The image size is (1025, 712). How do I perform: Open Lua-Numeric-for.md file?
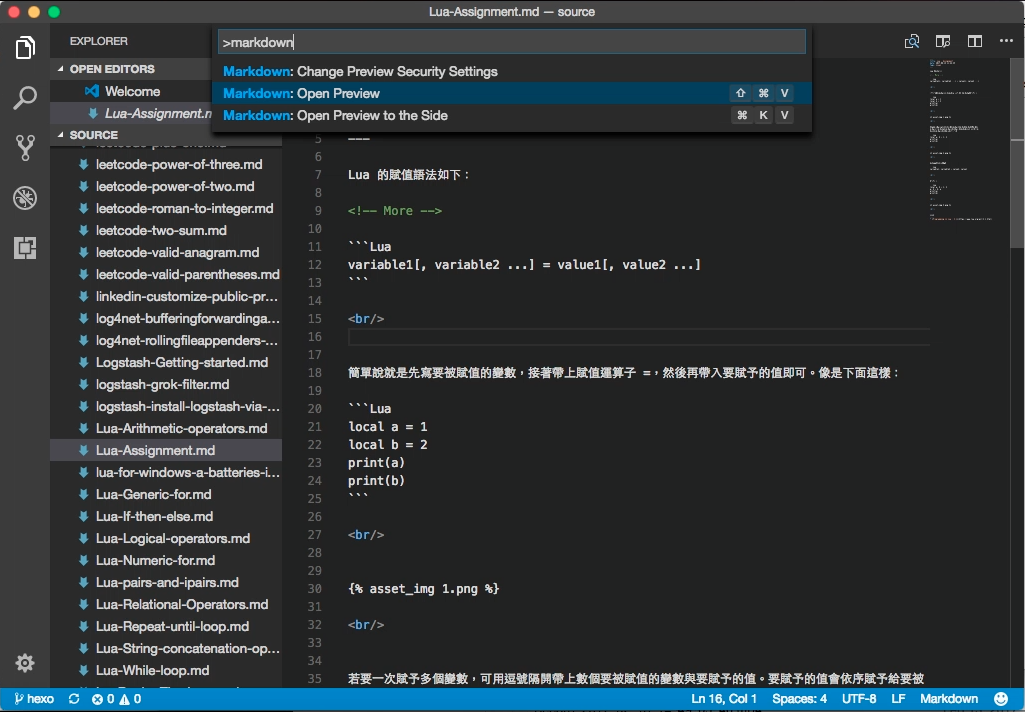[x=166, y=560]
